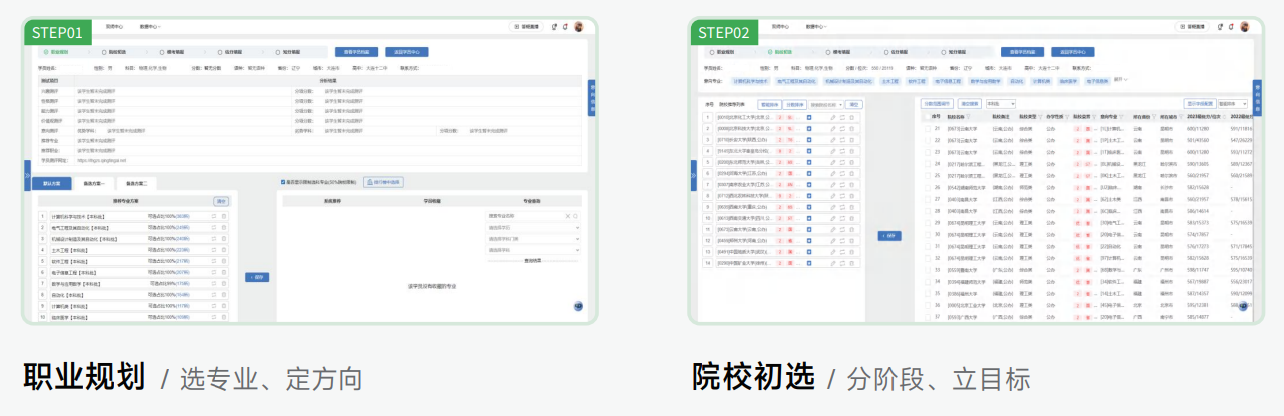The image size is (1284, 416).
Task: Open the 数据中心 menu in the STEP01 header
Action: tap(150, 26)
